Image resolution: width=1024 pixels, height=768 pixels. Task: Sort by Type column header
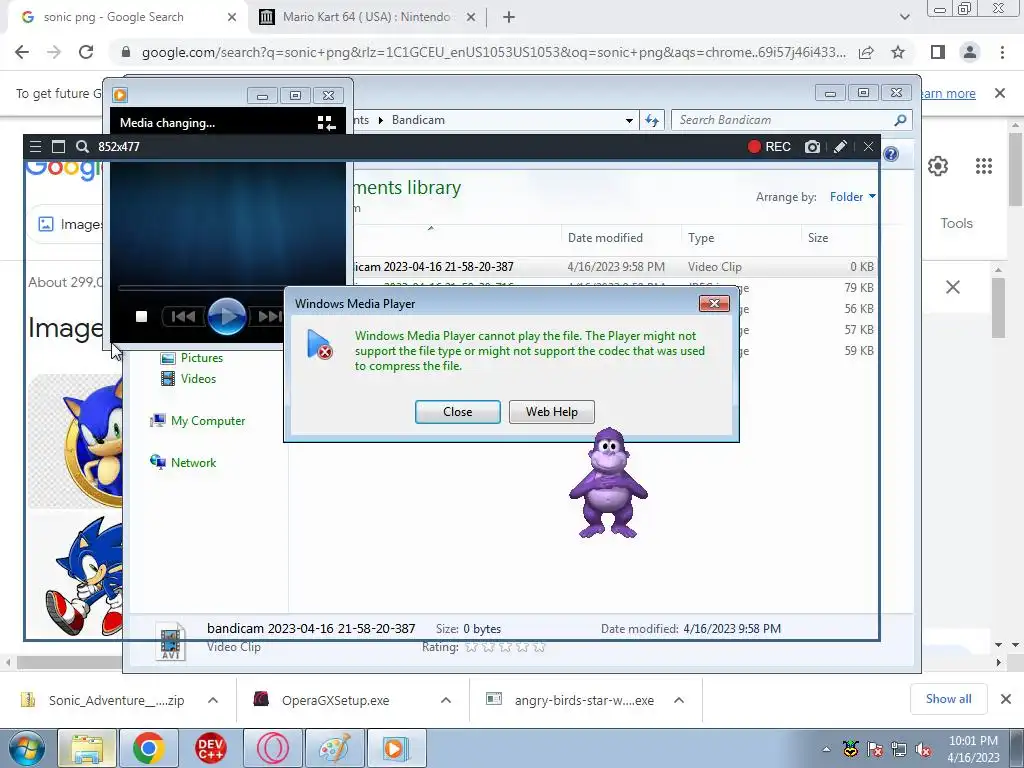[x=701, y=238]
